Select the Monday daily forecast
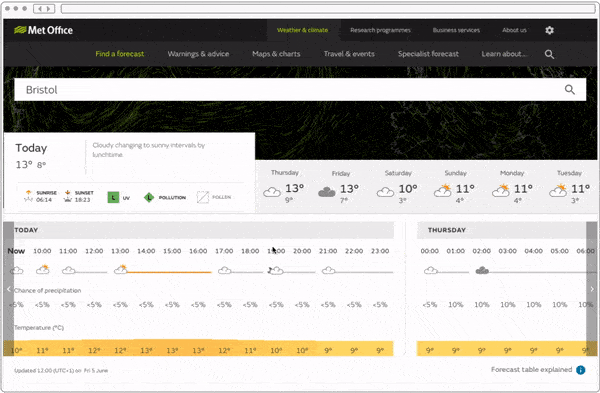Viewport: 600px width, 393px height. (x=512, y=186)
